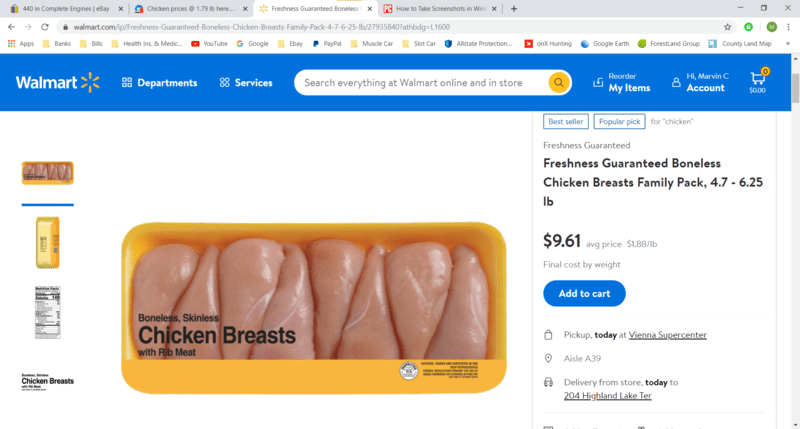The height and width of the screenshot is (429, 800).
Task: Bookmark this page with the star icon
Action: 727,27
